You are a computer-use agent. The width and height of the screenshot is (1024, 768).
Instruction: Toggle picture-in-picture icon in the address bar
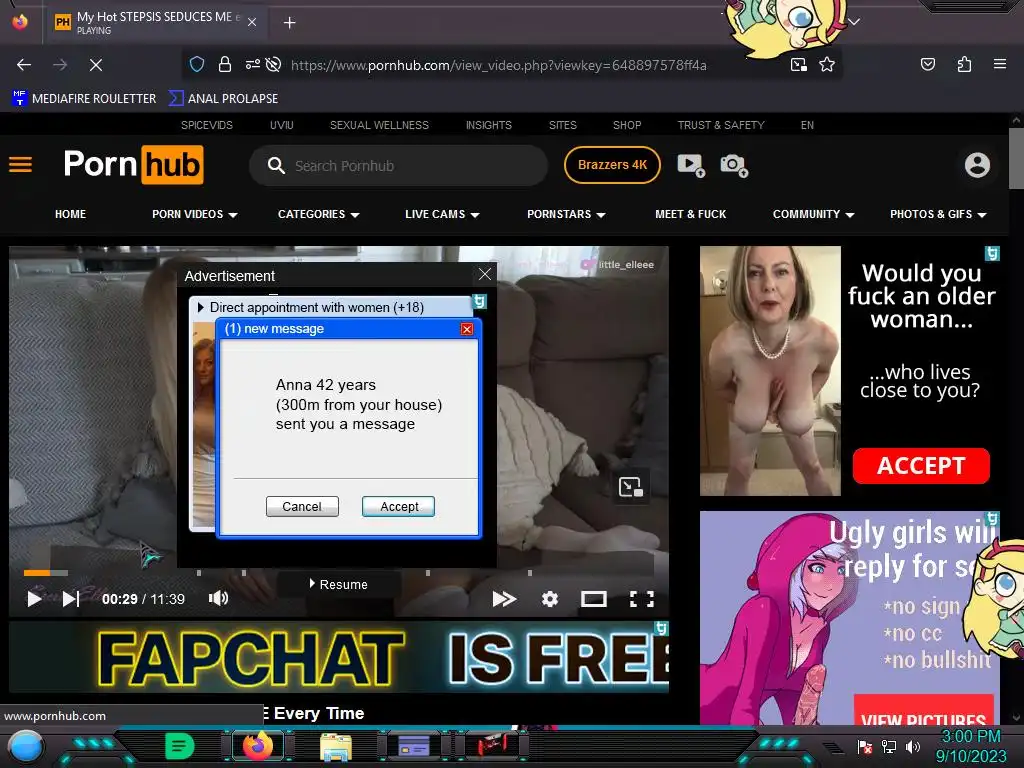(x=798, y=64)
